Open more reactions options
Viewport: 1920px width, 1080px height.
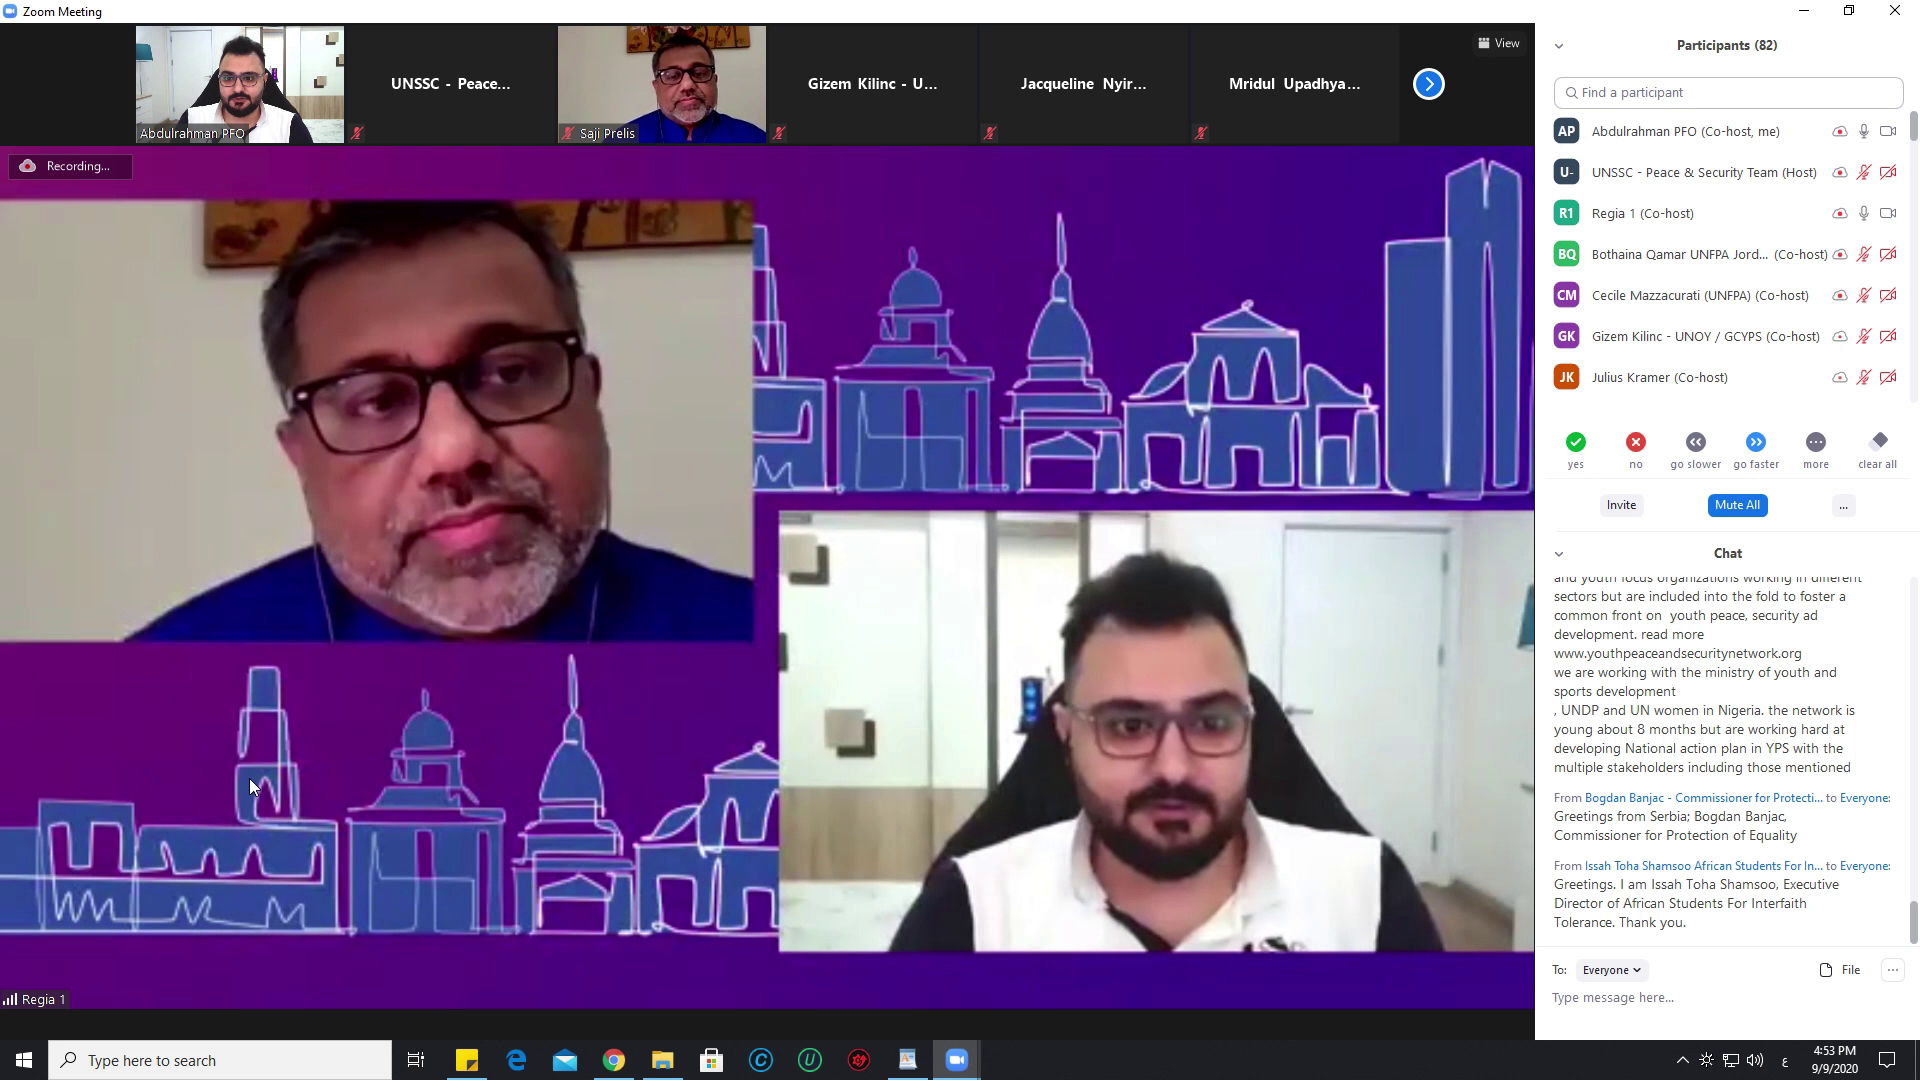[x=1816, y=442]
